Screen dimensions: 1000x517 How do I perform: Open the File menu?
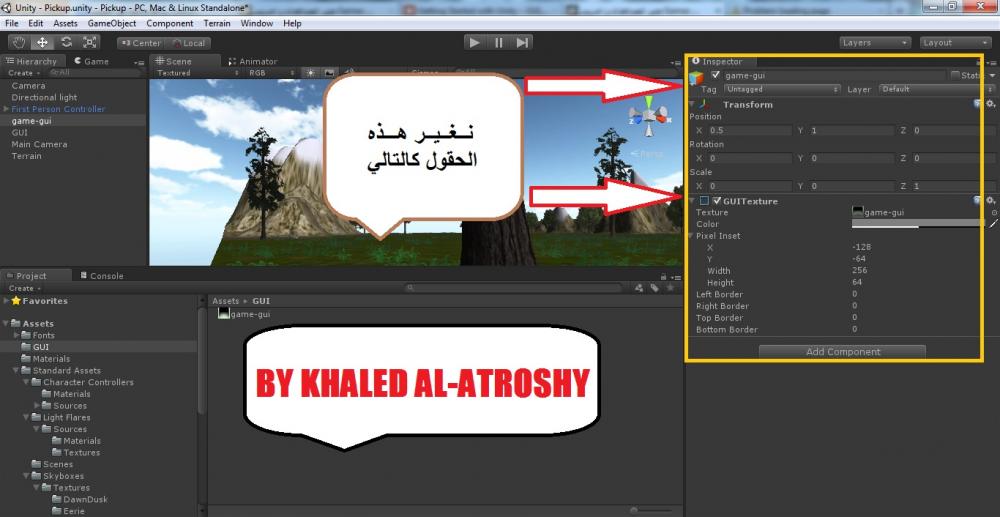(11, 23)
